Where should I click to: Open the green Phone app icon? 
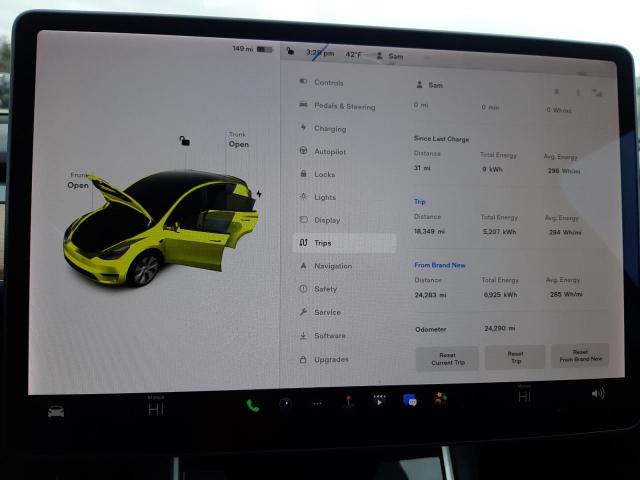click(x=253, y=405)
